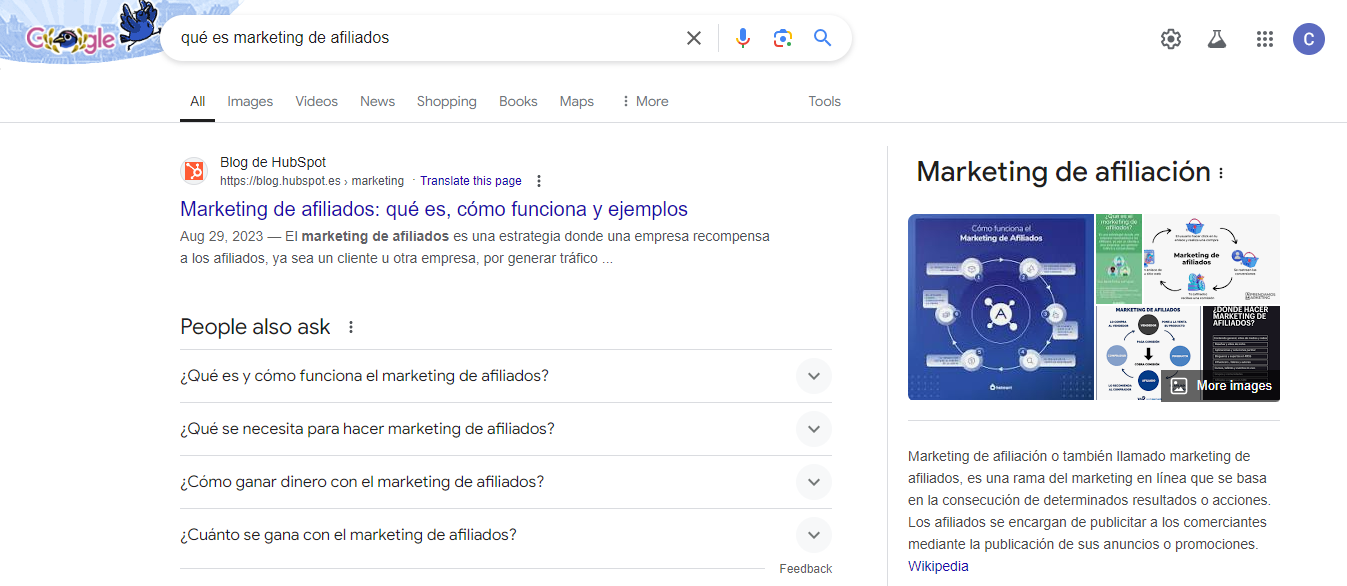The image size is (1347, 586).
Task: Start a voice search with the microphone icon
Action: pos(742,37)
